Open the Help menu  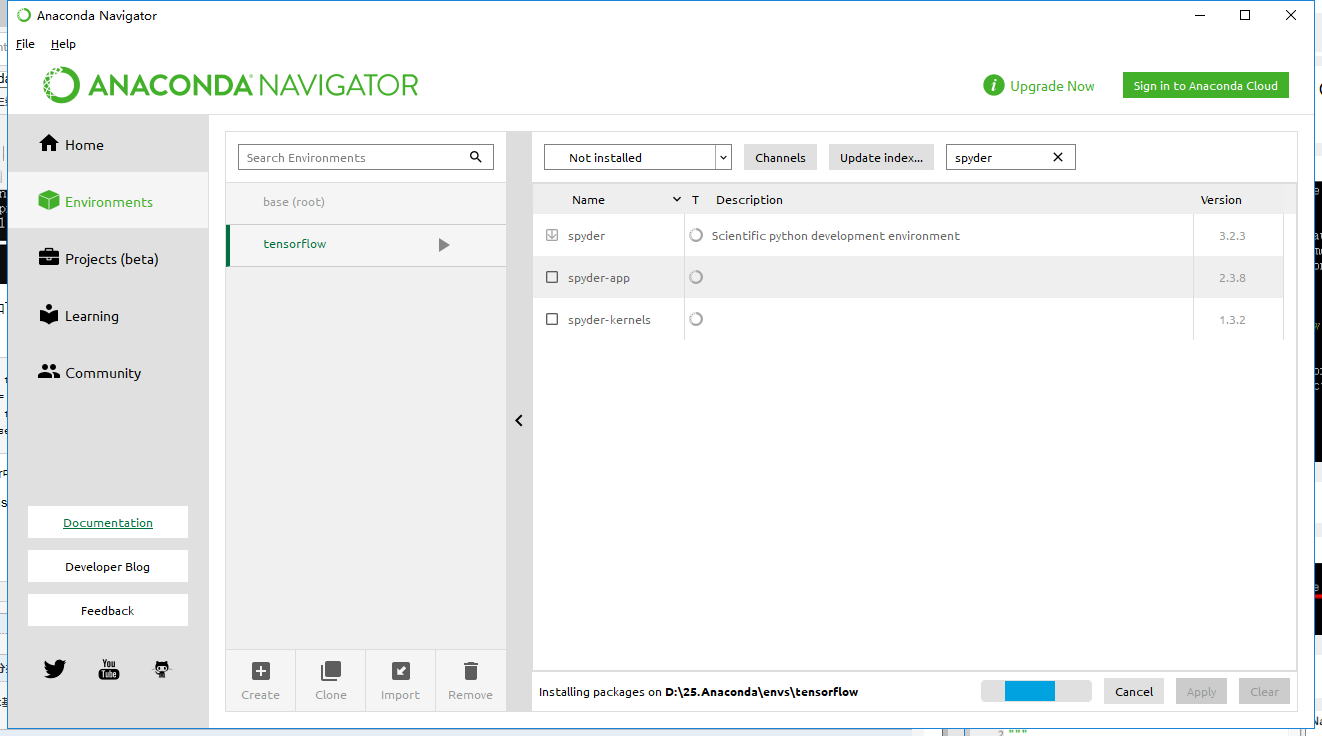(63, 44)
